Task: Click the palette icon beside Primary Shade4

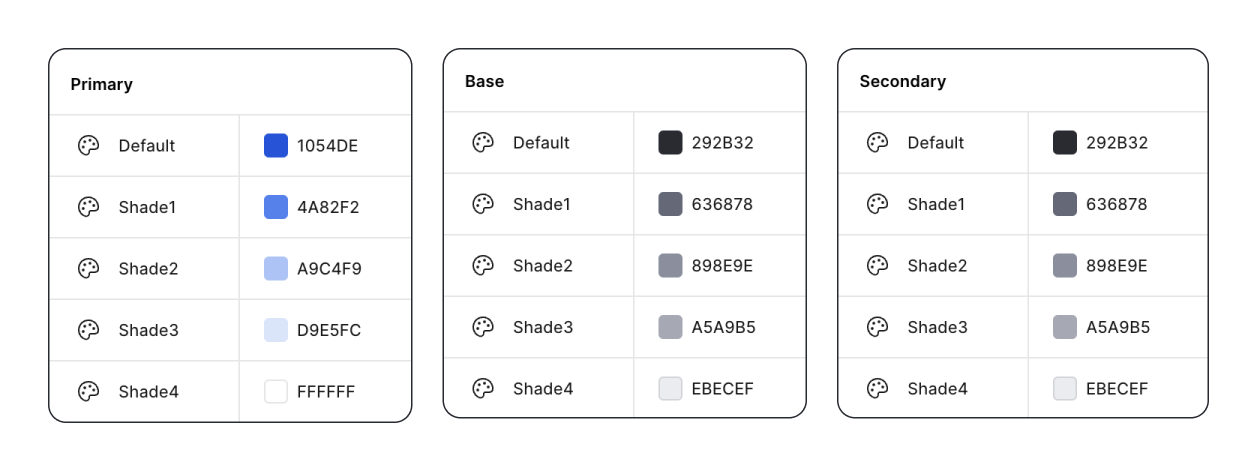Action: [x=89, y=392]
